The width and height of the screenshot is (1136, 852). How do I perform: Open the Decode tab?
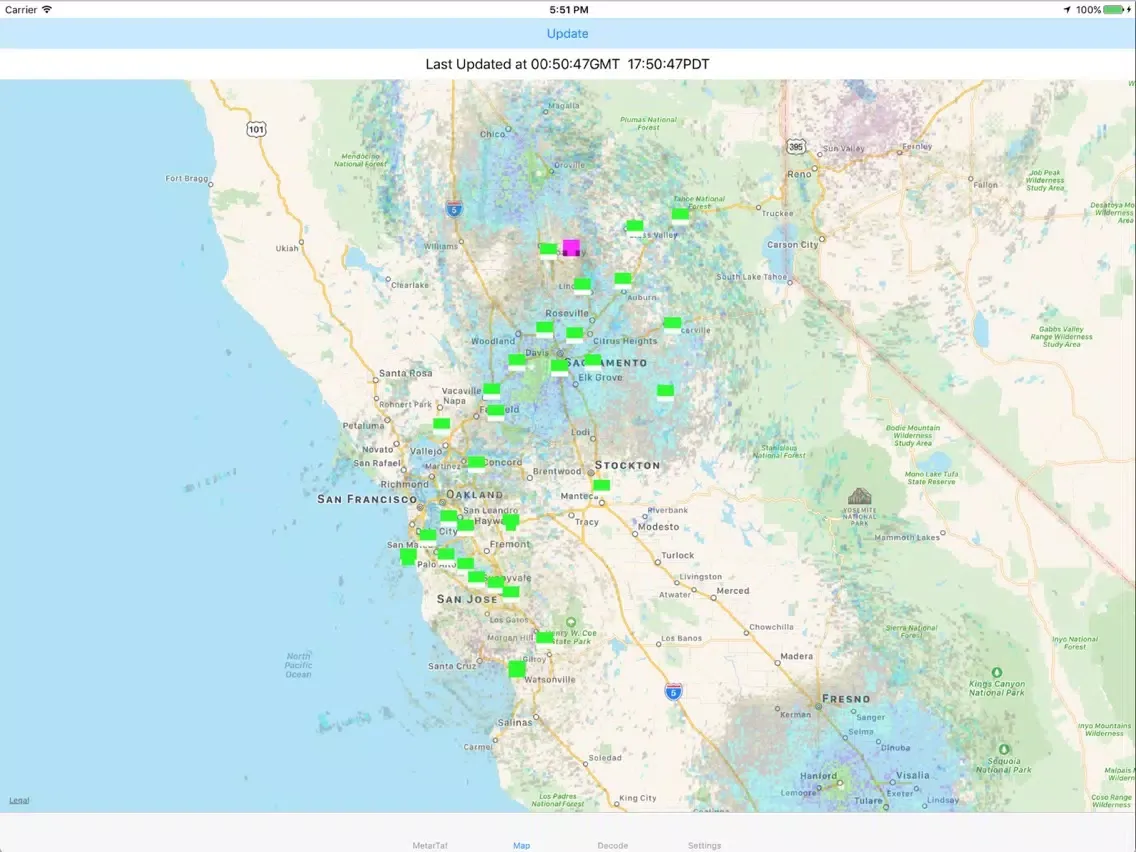(612, 845)
